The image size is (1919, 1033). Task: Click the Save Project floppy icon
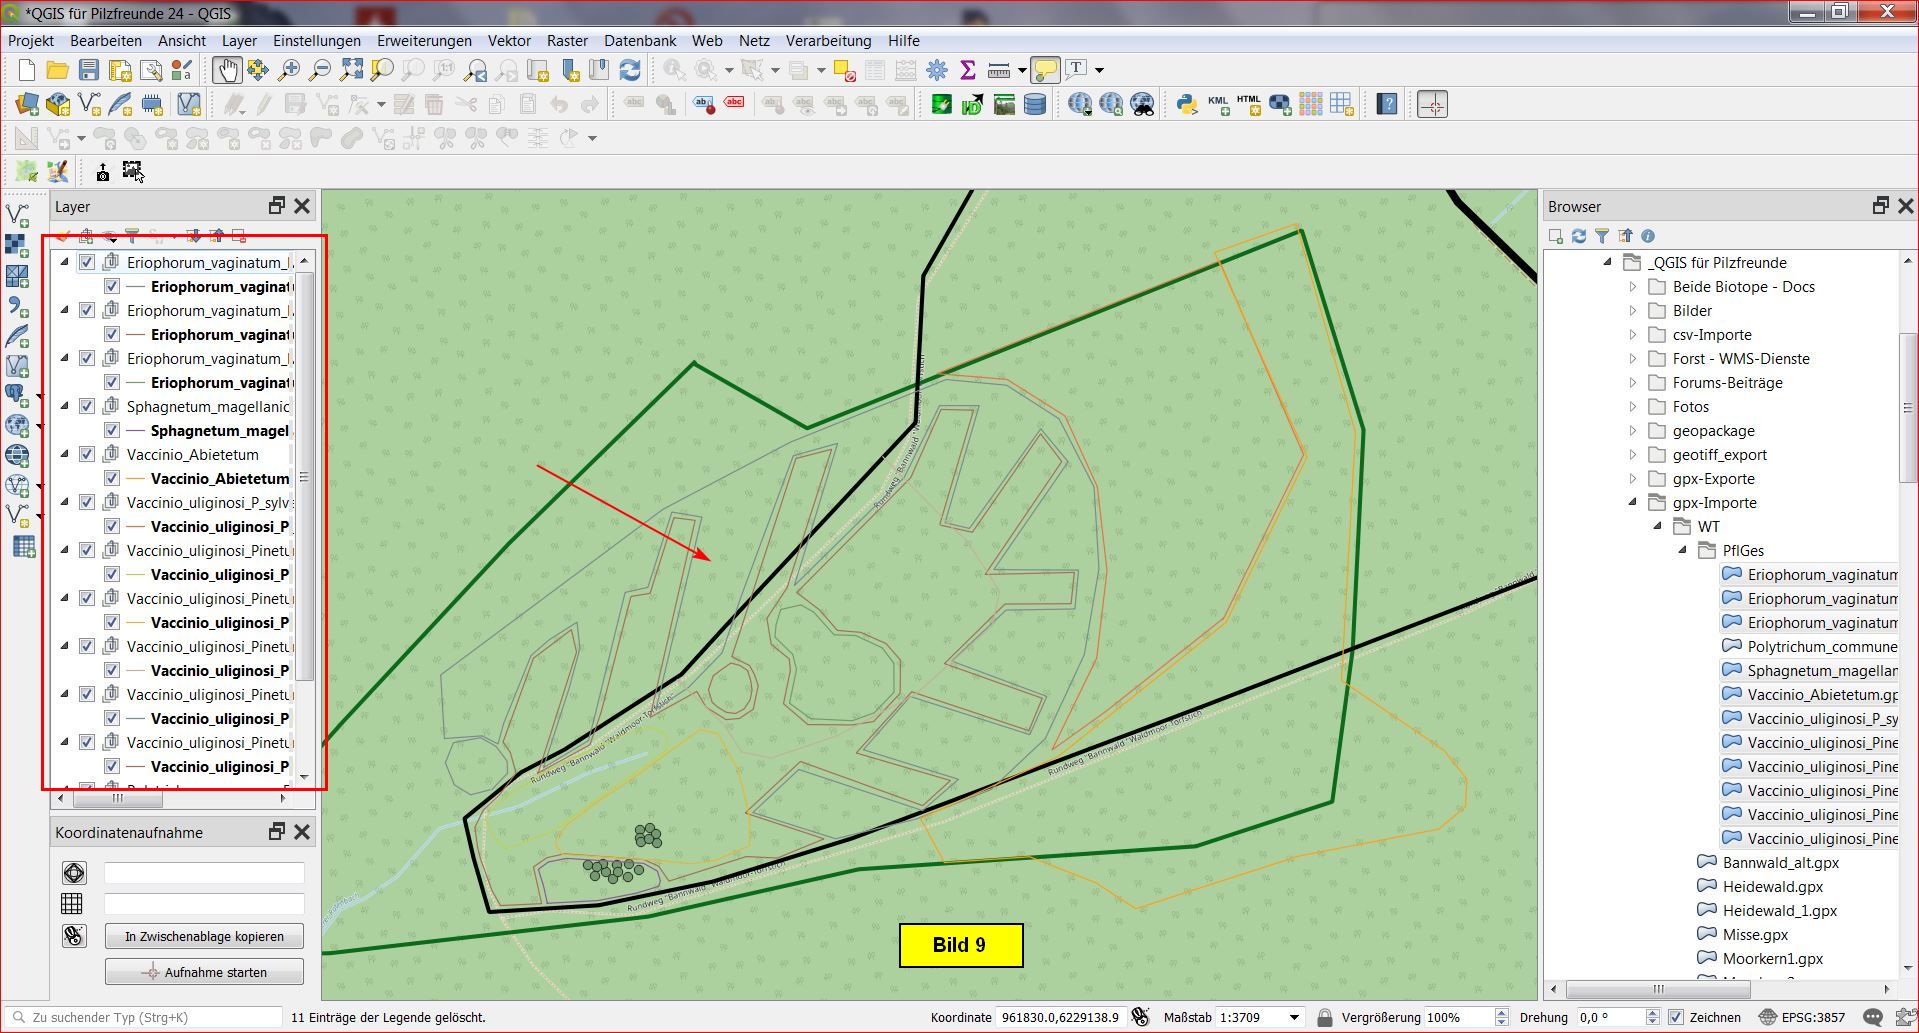click(x=89, y=70)
